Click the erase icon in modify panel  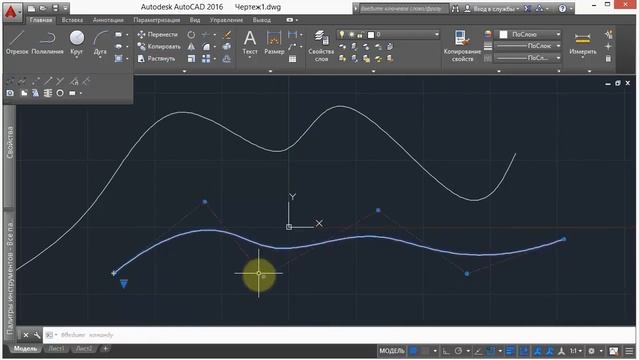tap(227, 35)
